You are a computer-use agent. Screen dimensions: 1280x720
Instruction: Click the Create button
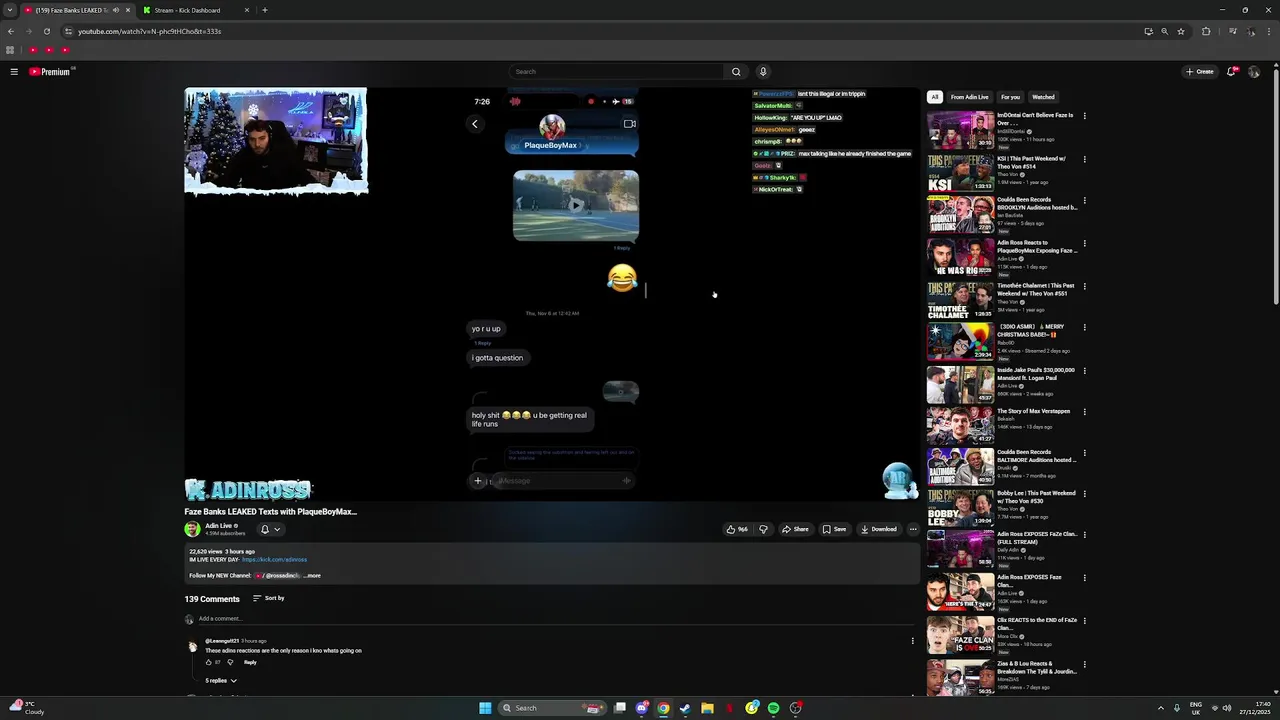[1199, 72]
